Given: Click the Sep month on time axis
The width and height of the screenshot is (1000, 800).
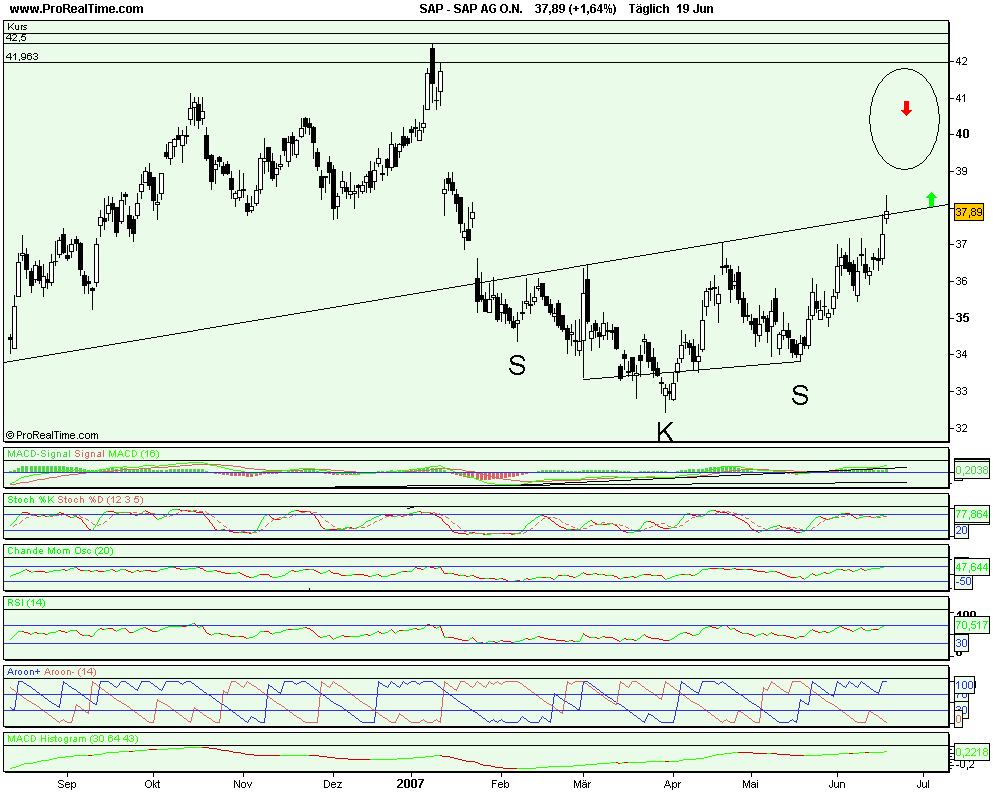Looking at the screenshot, I should coord(66,784).
